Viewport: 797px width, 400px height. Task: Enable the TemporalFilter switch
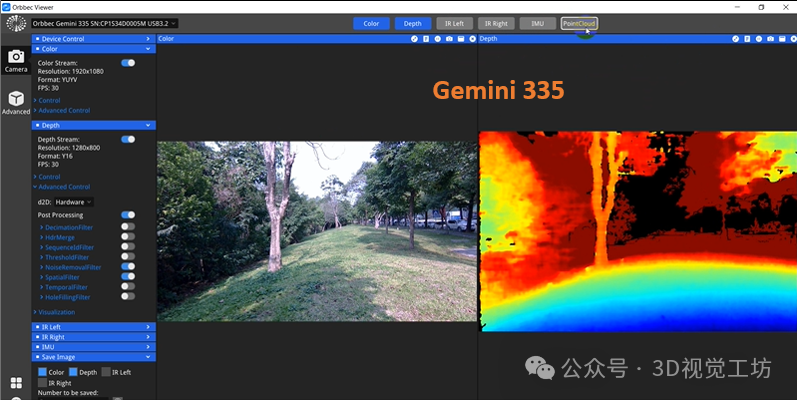pos(128,287)
